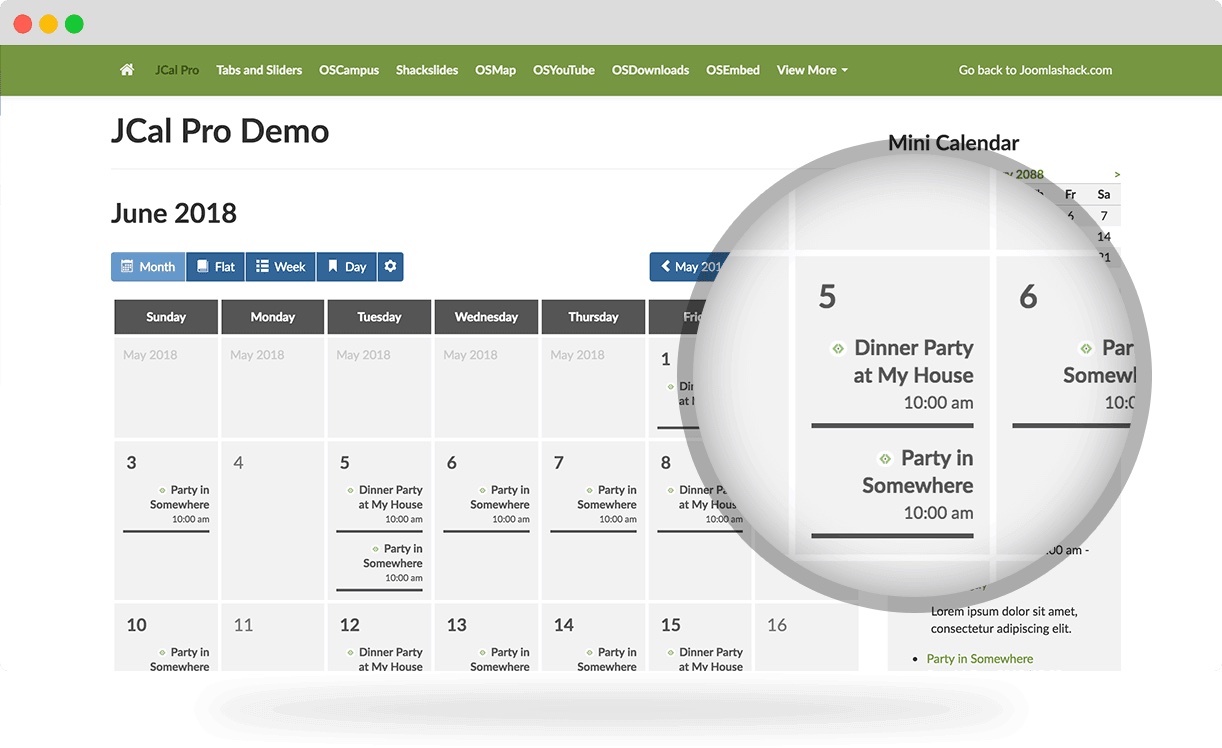Screen dimensions: 1222x748
Task: Switch to Month calendar view
Action: pyautogui.click(x=148, y=267)
